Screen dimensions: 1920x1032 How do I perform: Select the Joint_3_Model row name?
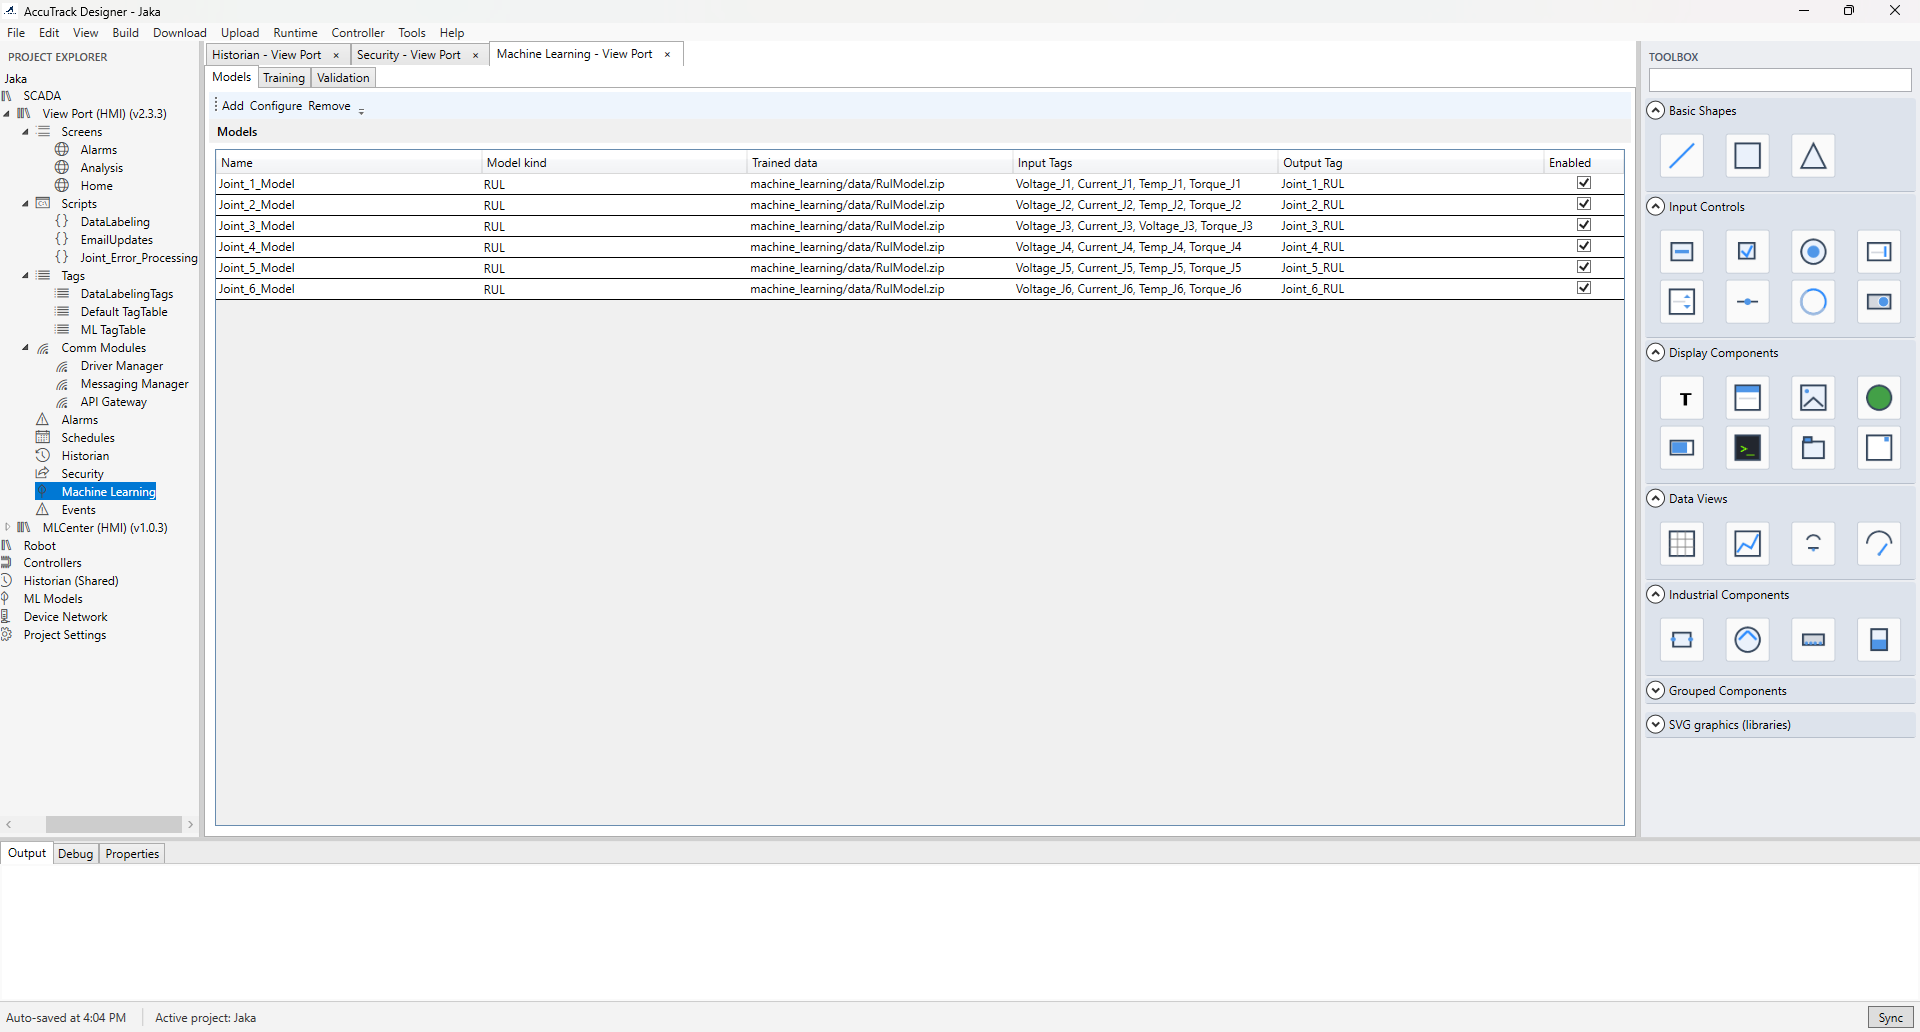257,226
